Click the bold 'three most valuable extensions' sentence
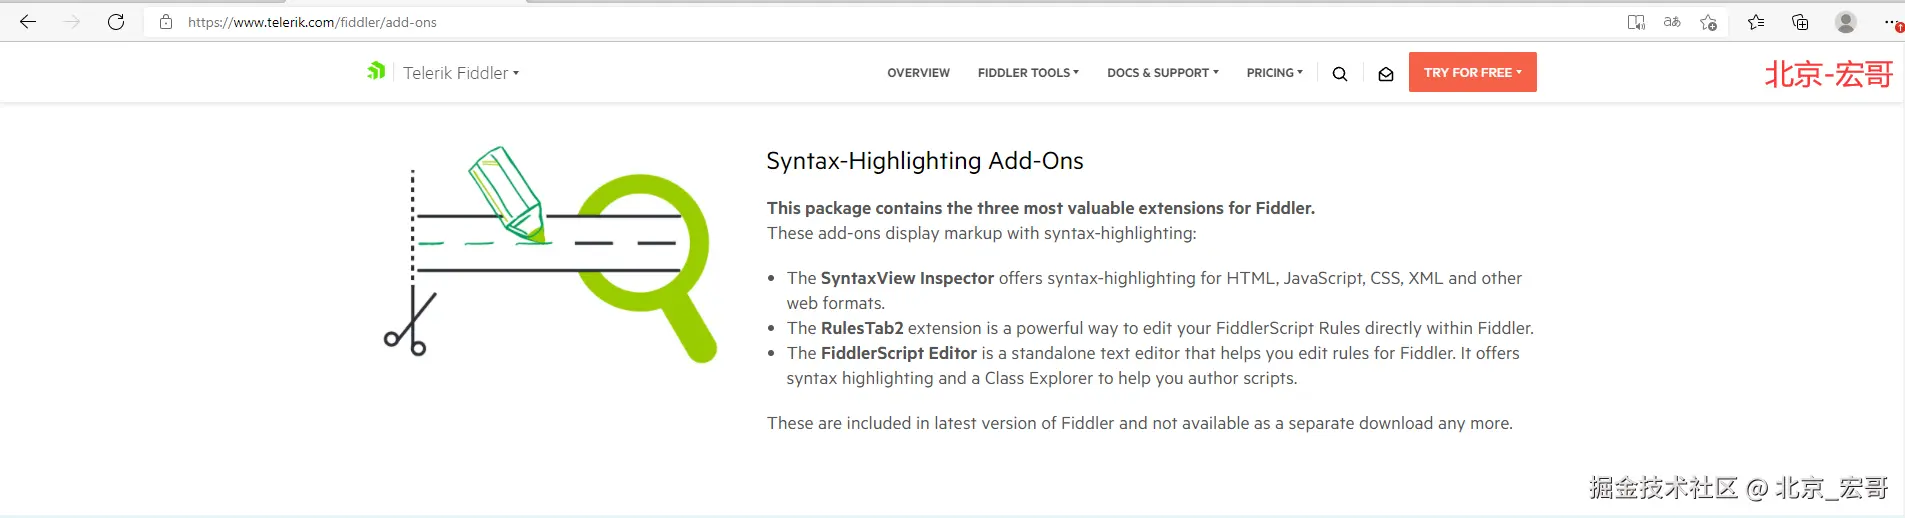Screen dimensions: 1905x518 coord(1041,208)
